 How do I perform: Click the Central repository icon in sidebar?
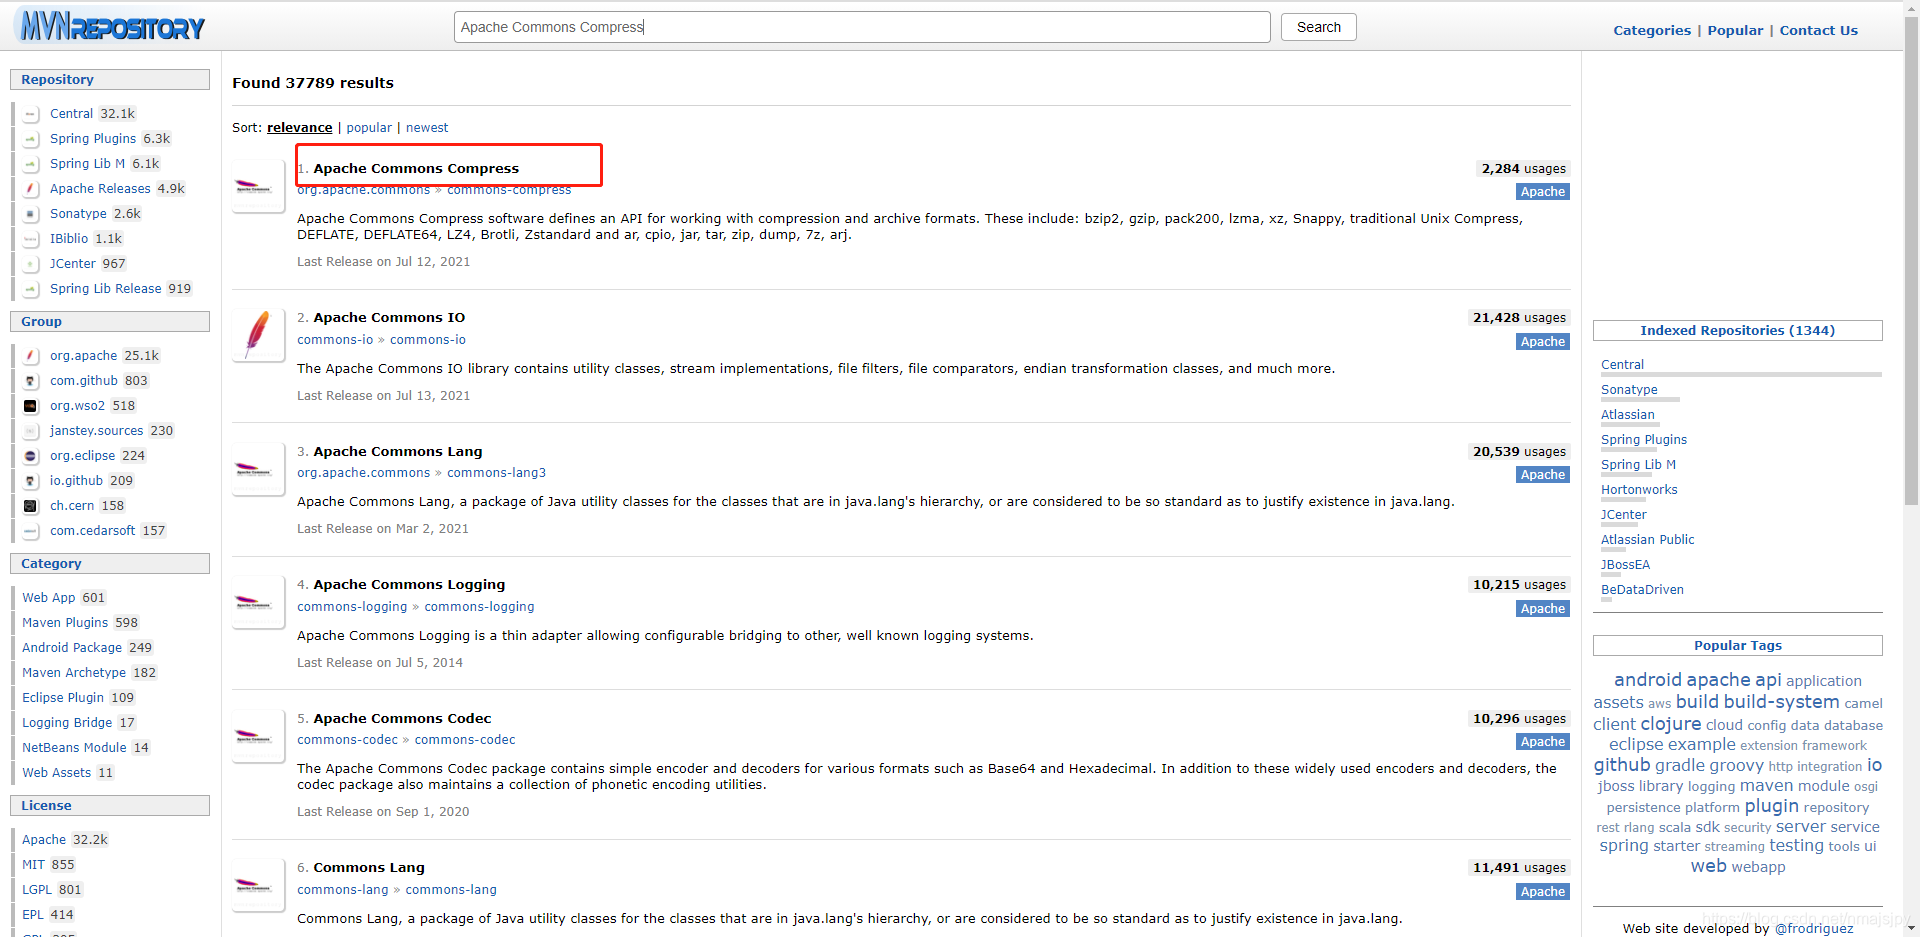click(x=31, y=114)
